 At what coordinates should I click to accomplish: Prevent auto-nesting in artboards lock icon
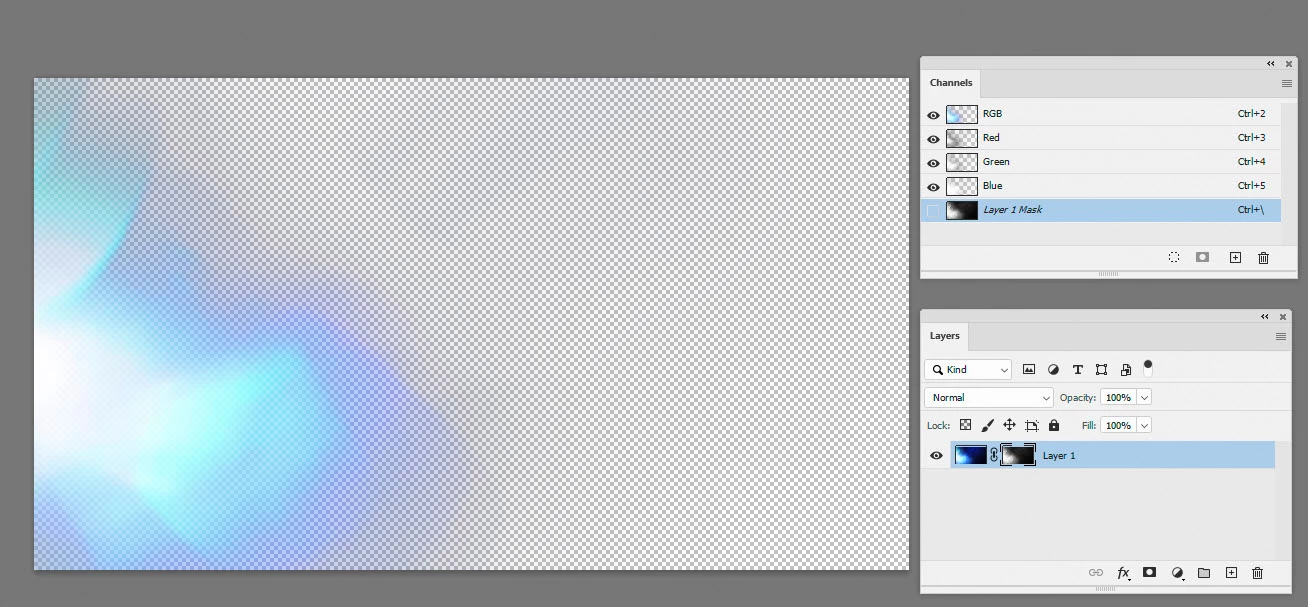click(x=1031, y=425)
